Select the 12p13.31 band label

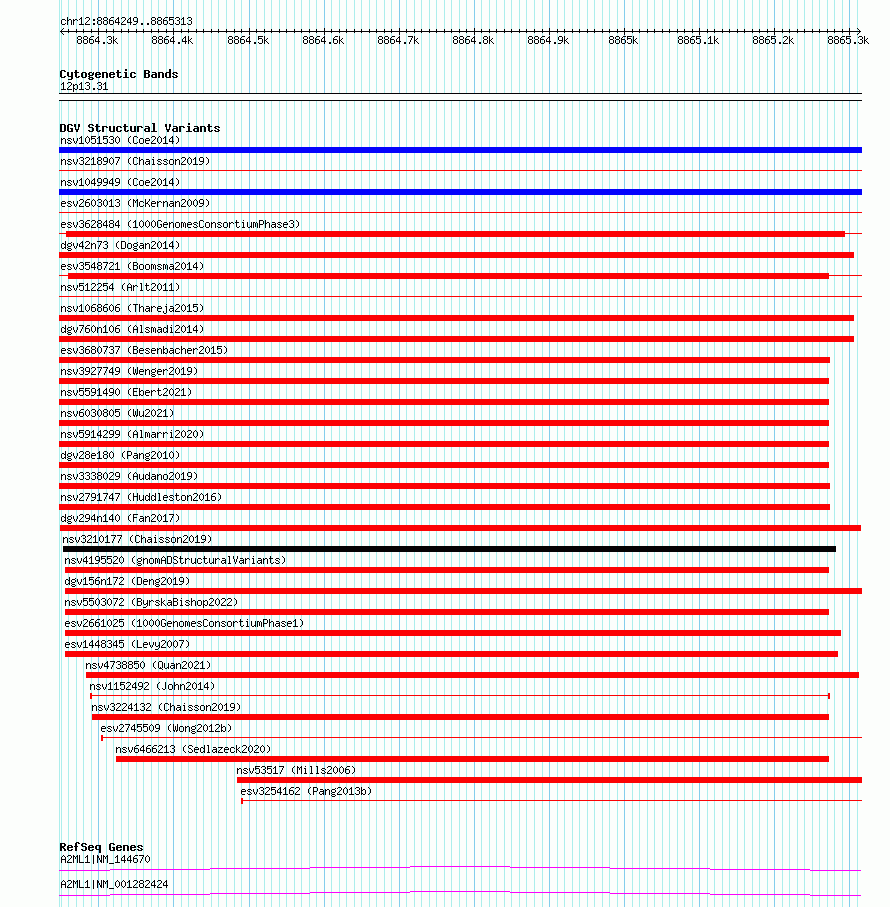[84, 87]
